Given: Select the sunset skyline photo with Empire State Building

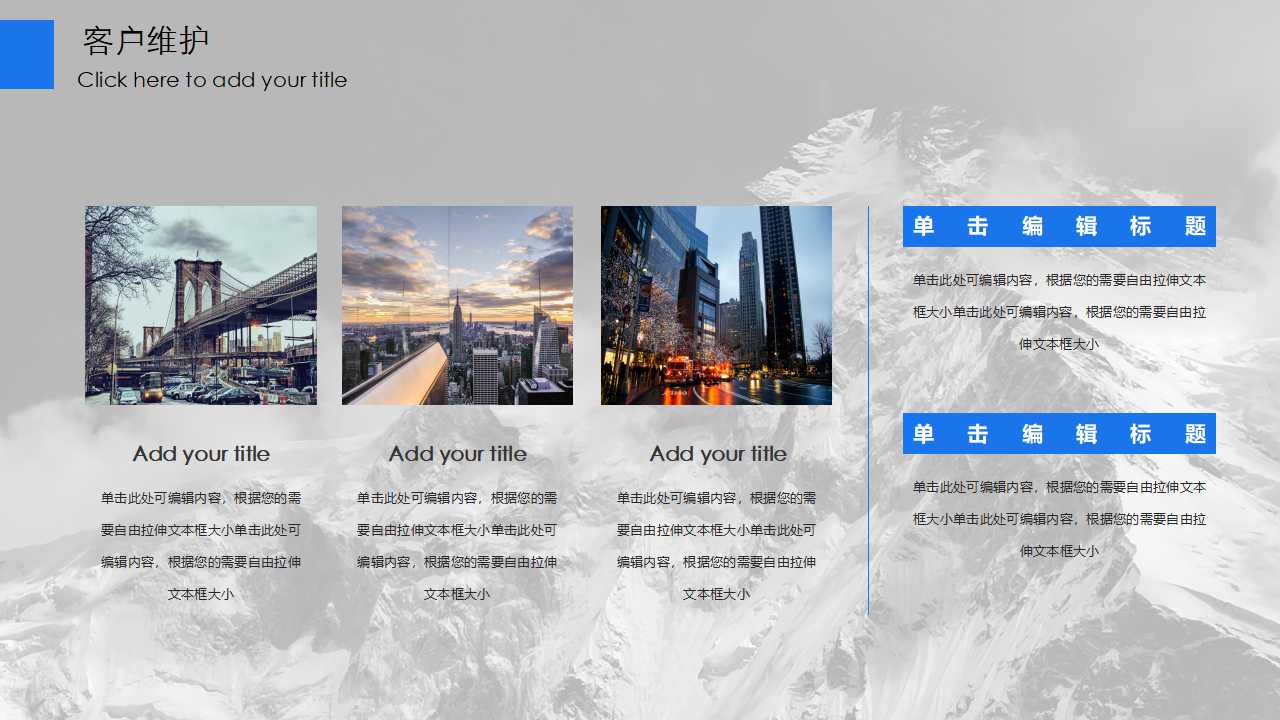Looking at the screenshot, I should pos(457,305).
